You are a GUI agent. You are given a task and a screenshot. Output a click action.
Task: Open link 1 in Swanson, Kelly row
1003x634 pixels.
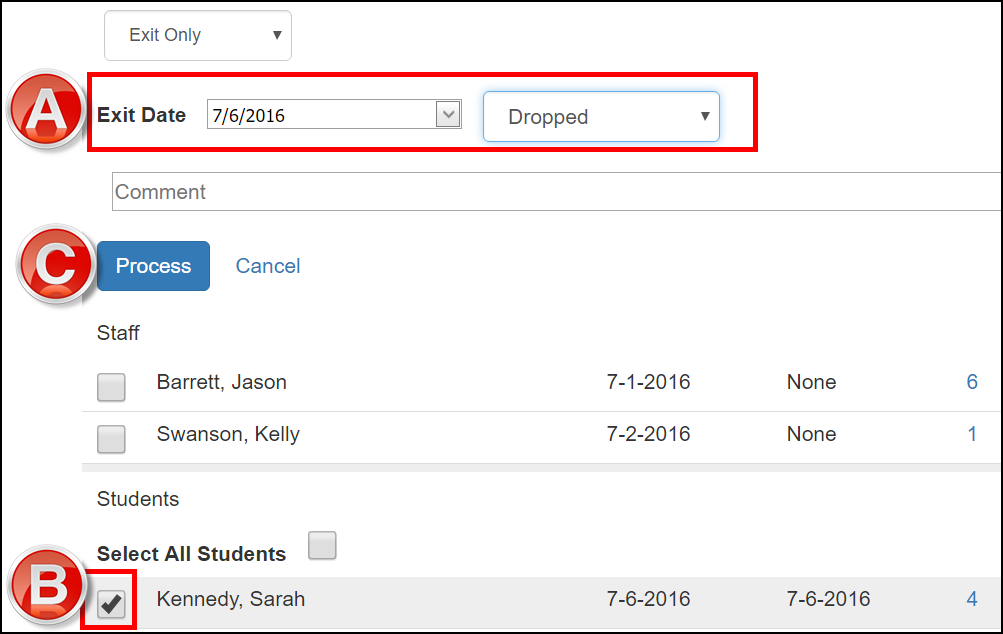pos(972,434)
